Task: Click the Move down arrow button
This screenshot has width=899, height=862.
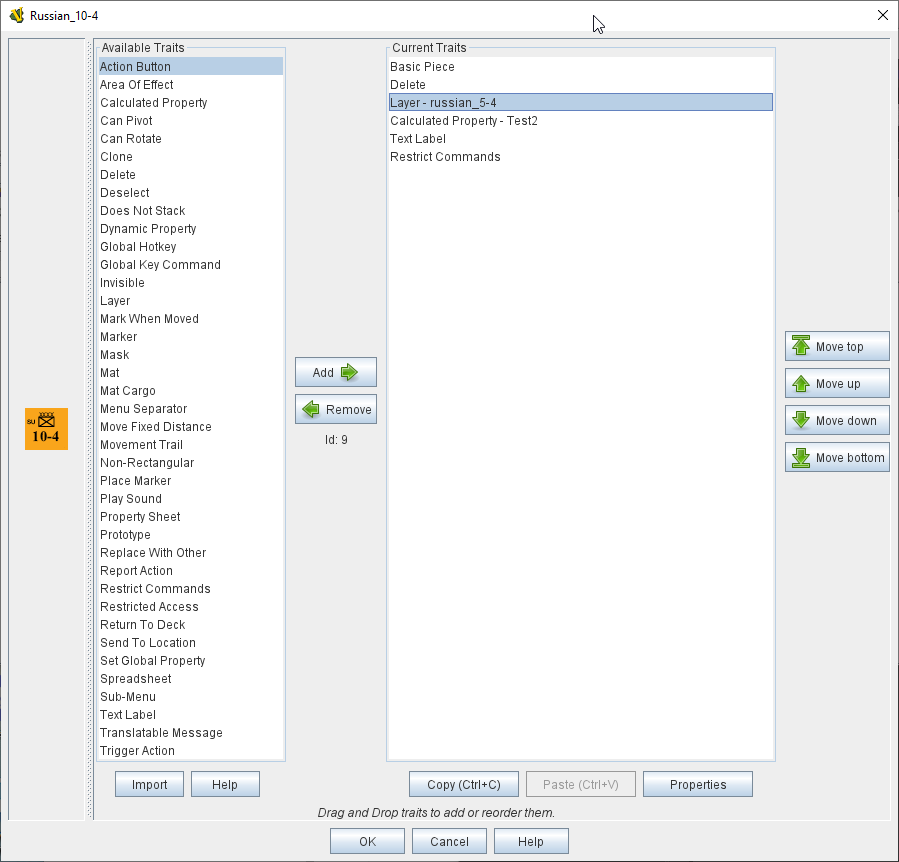Action: pos(837,421)
